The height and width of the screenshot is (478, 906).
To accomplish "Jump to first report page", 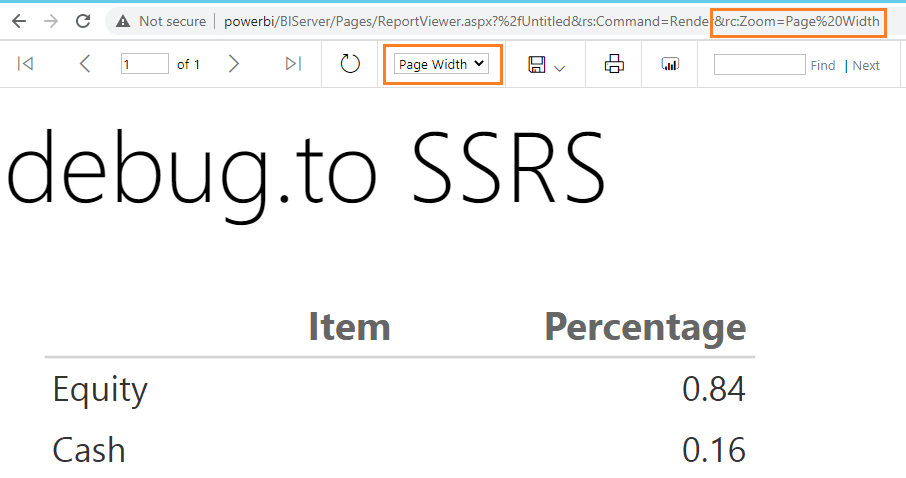I will (x=25, y=64).
